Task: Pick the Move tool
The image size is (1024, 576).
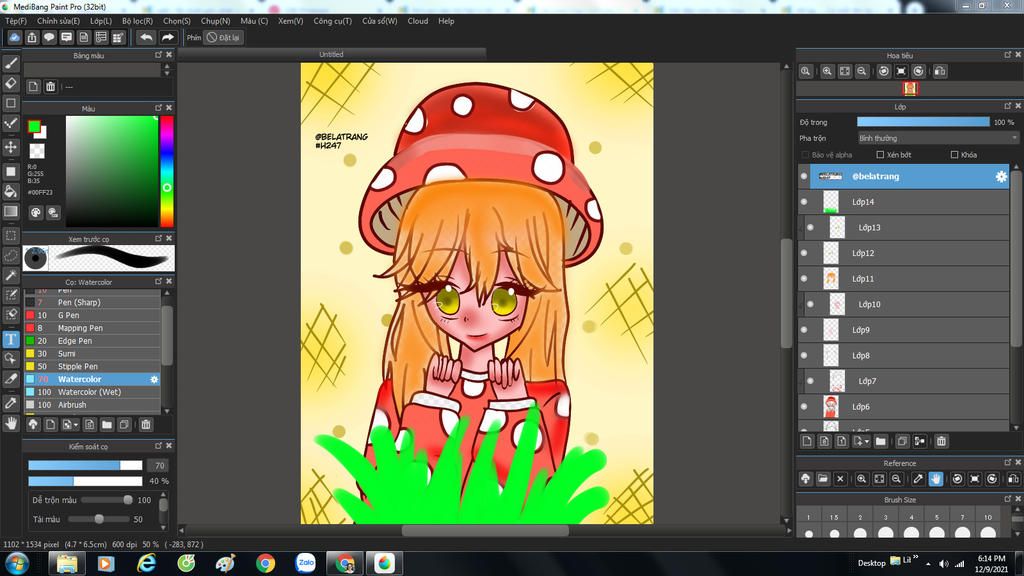Action: pos(11,147)
